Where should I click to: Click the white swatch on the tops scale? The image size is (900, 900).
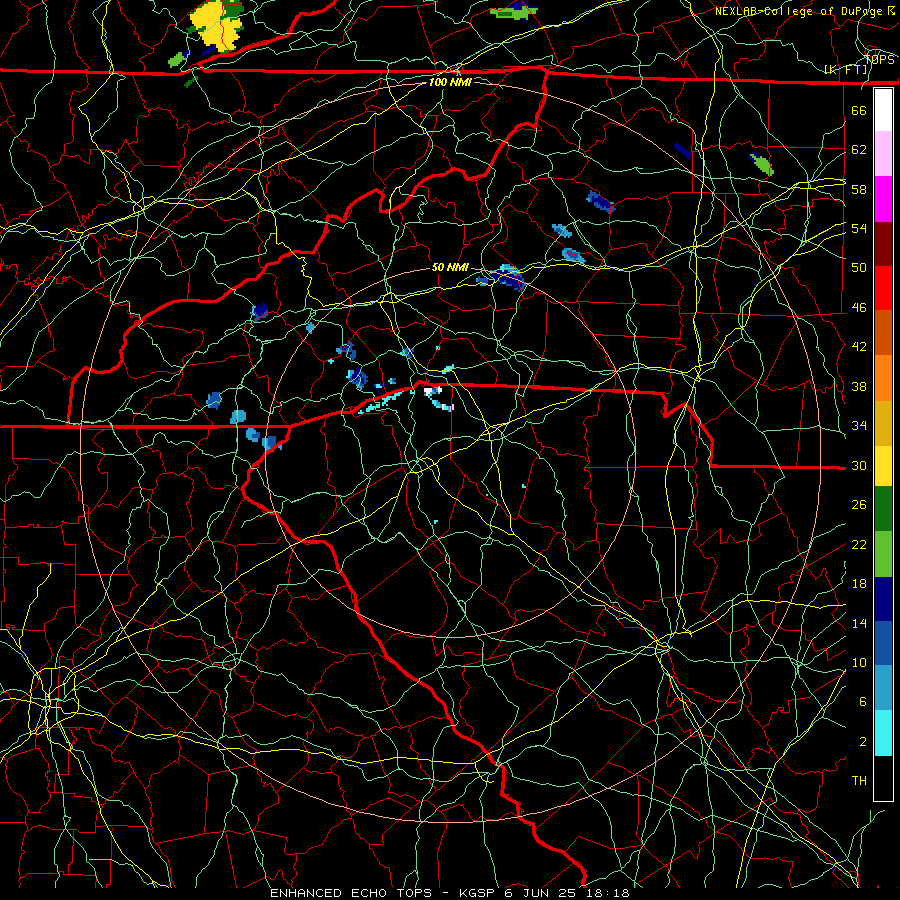(883, 110)
